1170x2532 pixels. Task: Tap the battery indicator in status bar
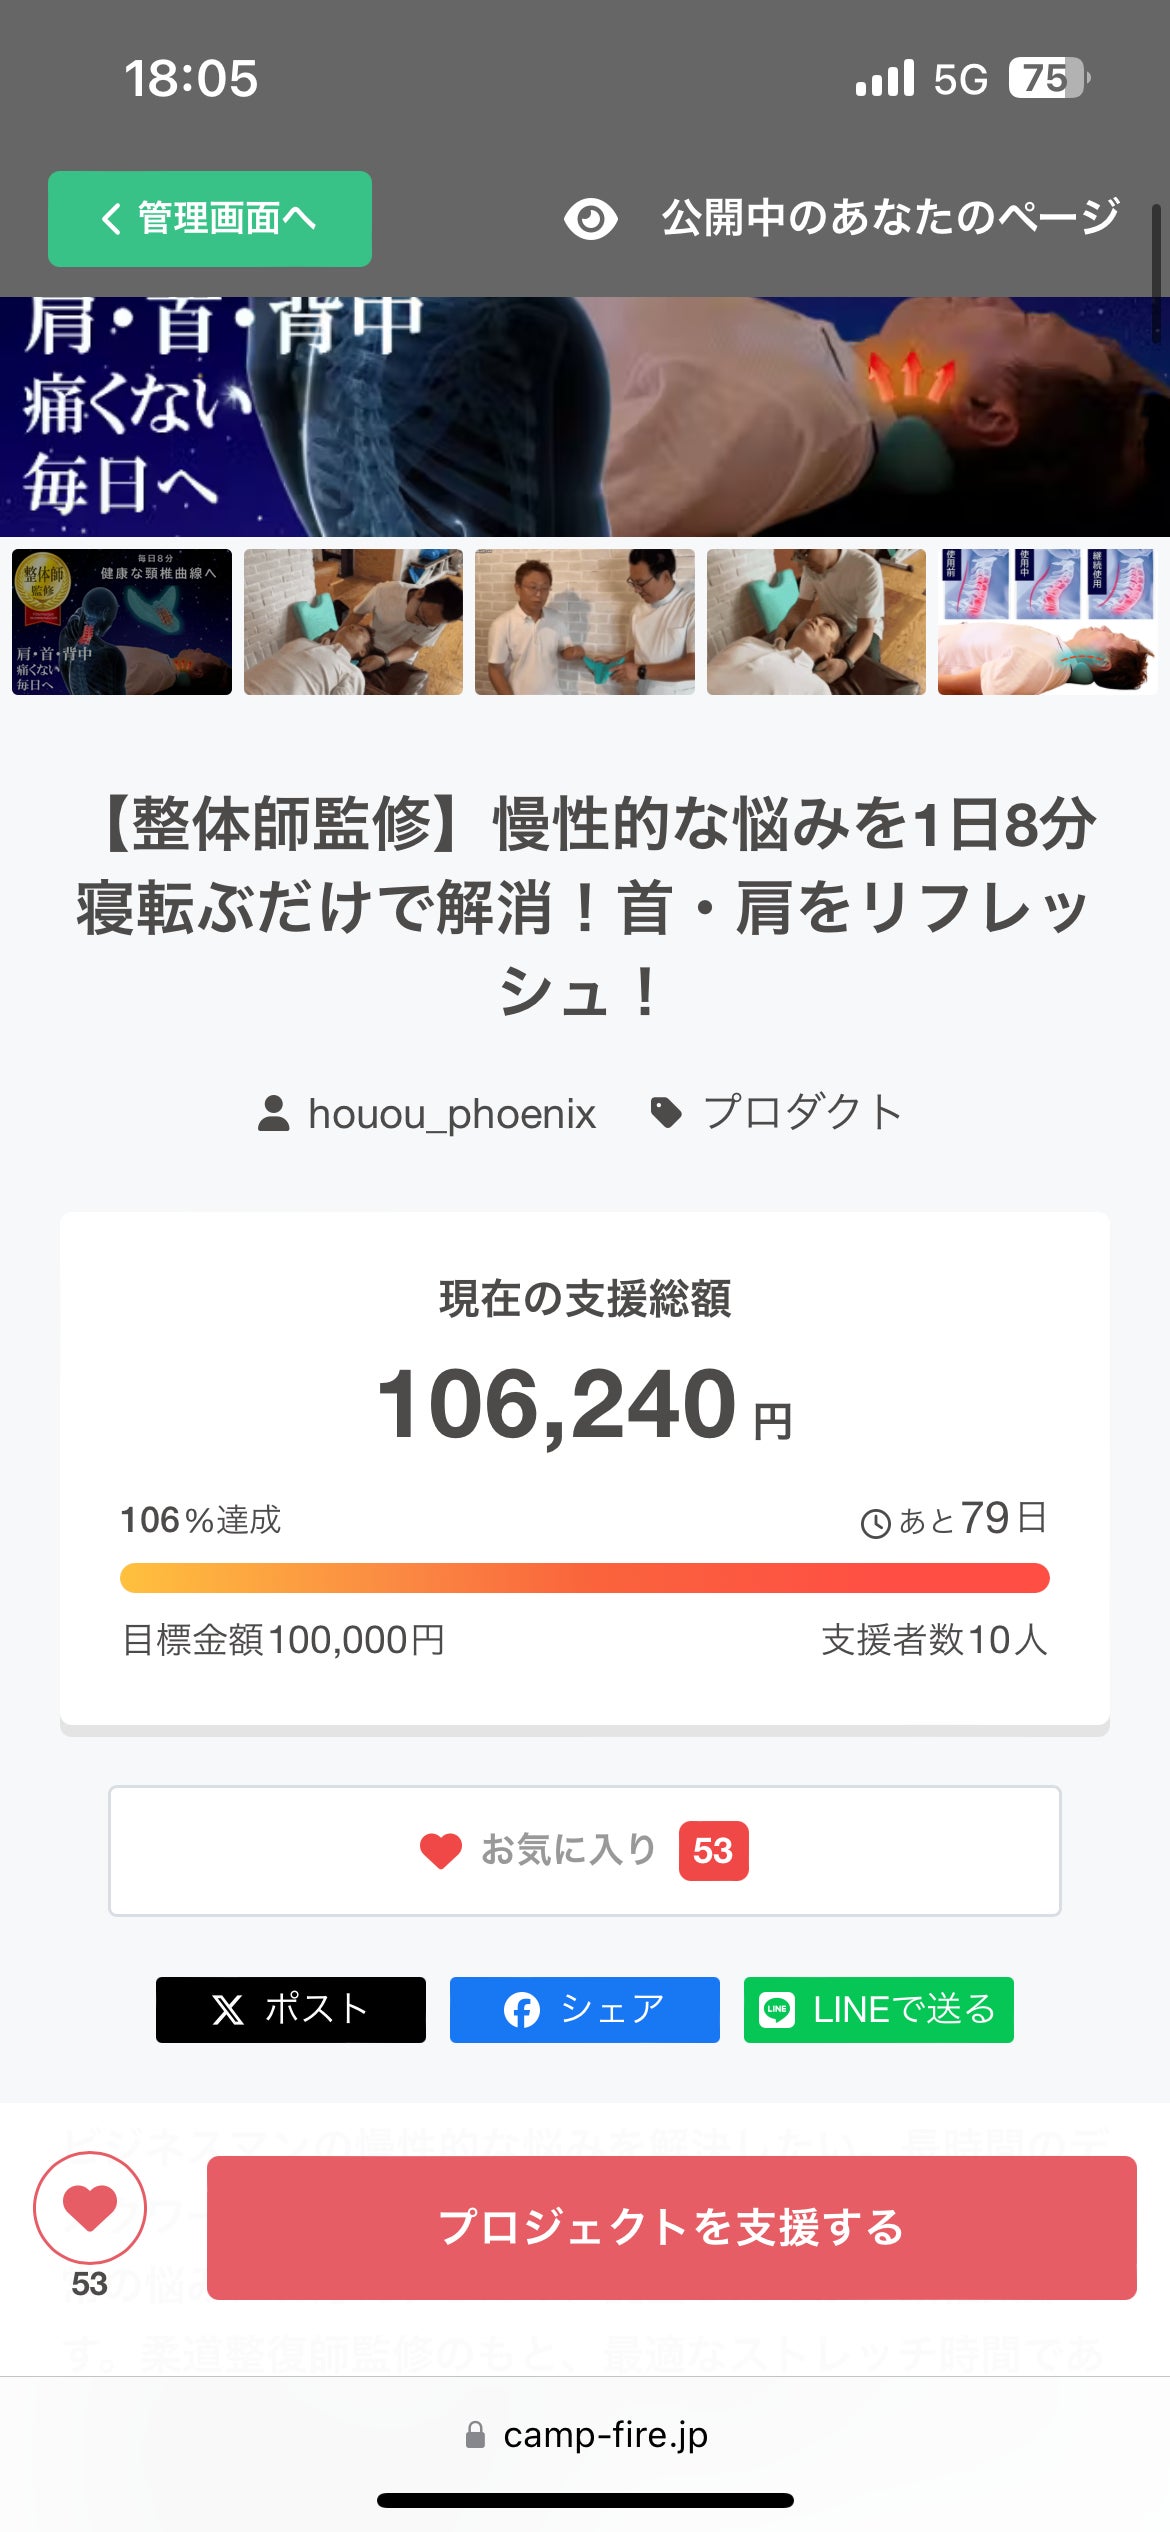pos(1047,78)
